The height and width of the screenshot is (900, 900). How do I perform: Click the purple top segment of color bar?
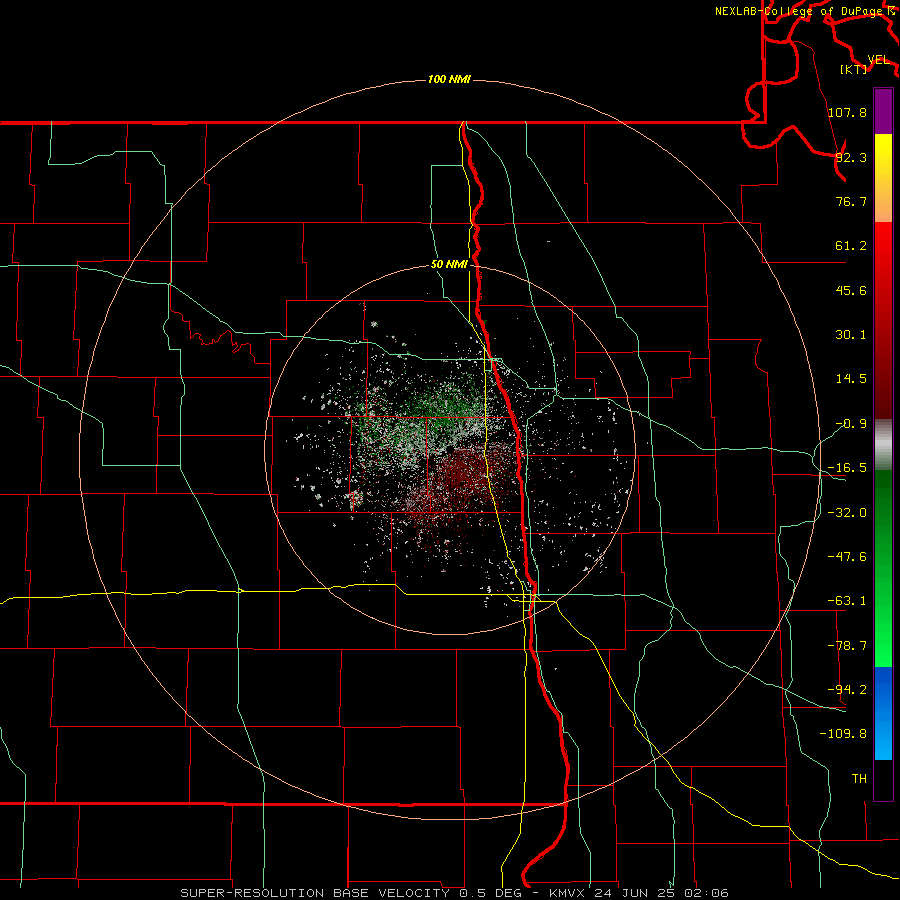(883, 111)
